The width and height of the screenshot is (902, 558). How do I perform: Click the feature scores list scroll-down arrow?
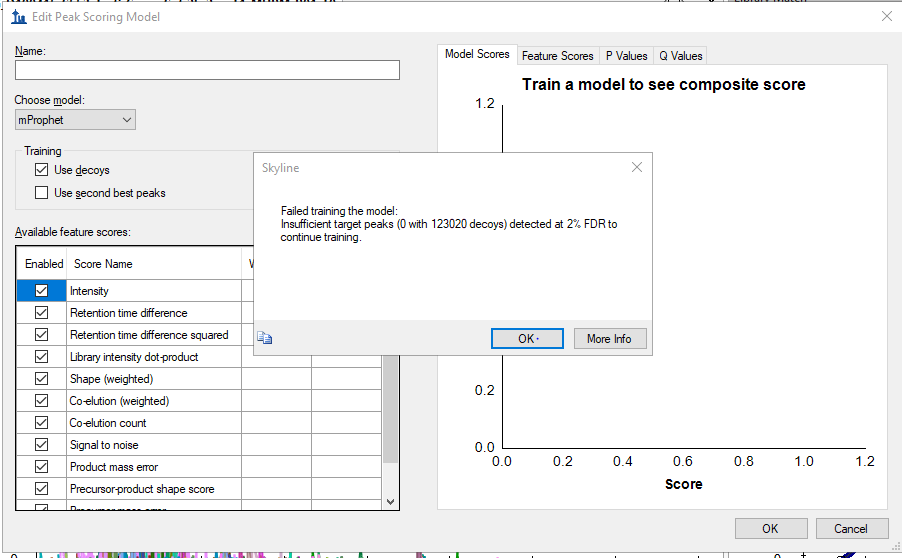(x=390, y=502)
